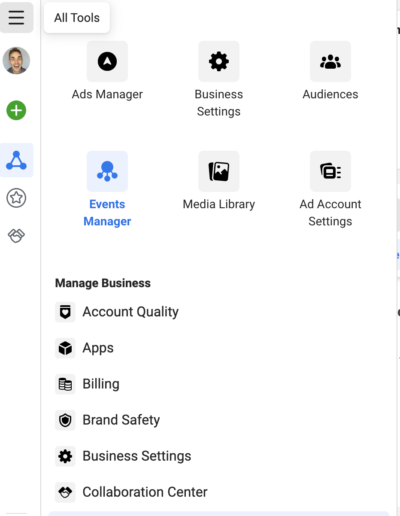Viewport: 400px width, 516px height.
Task: Open the Audiences people icon
Action: 330,61
